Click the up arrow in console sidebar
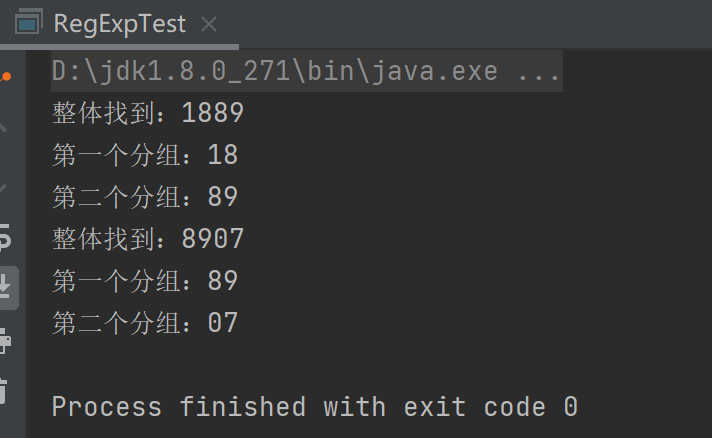712x438 pixels. click(5, 128)
